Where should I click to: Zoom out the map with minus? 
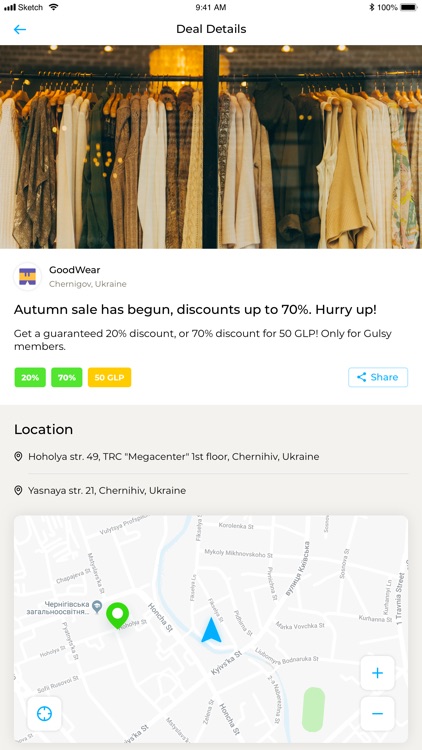378,714
